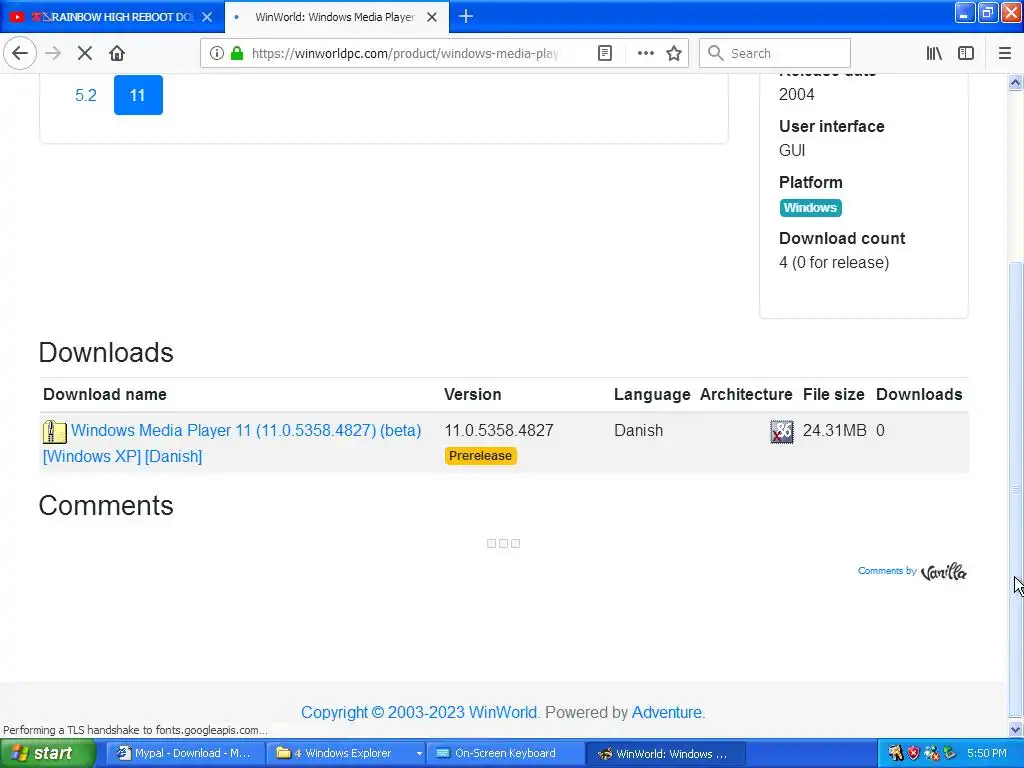Click the red shield security tray icon

click(914, 754)
